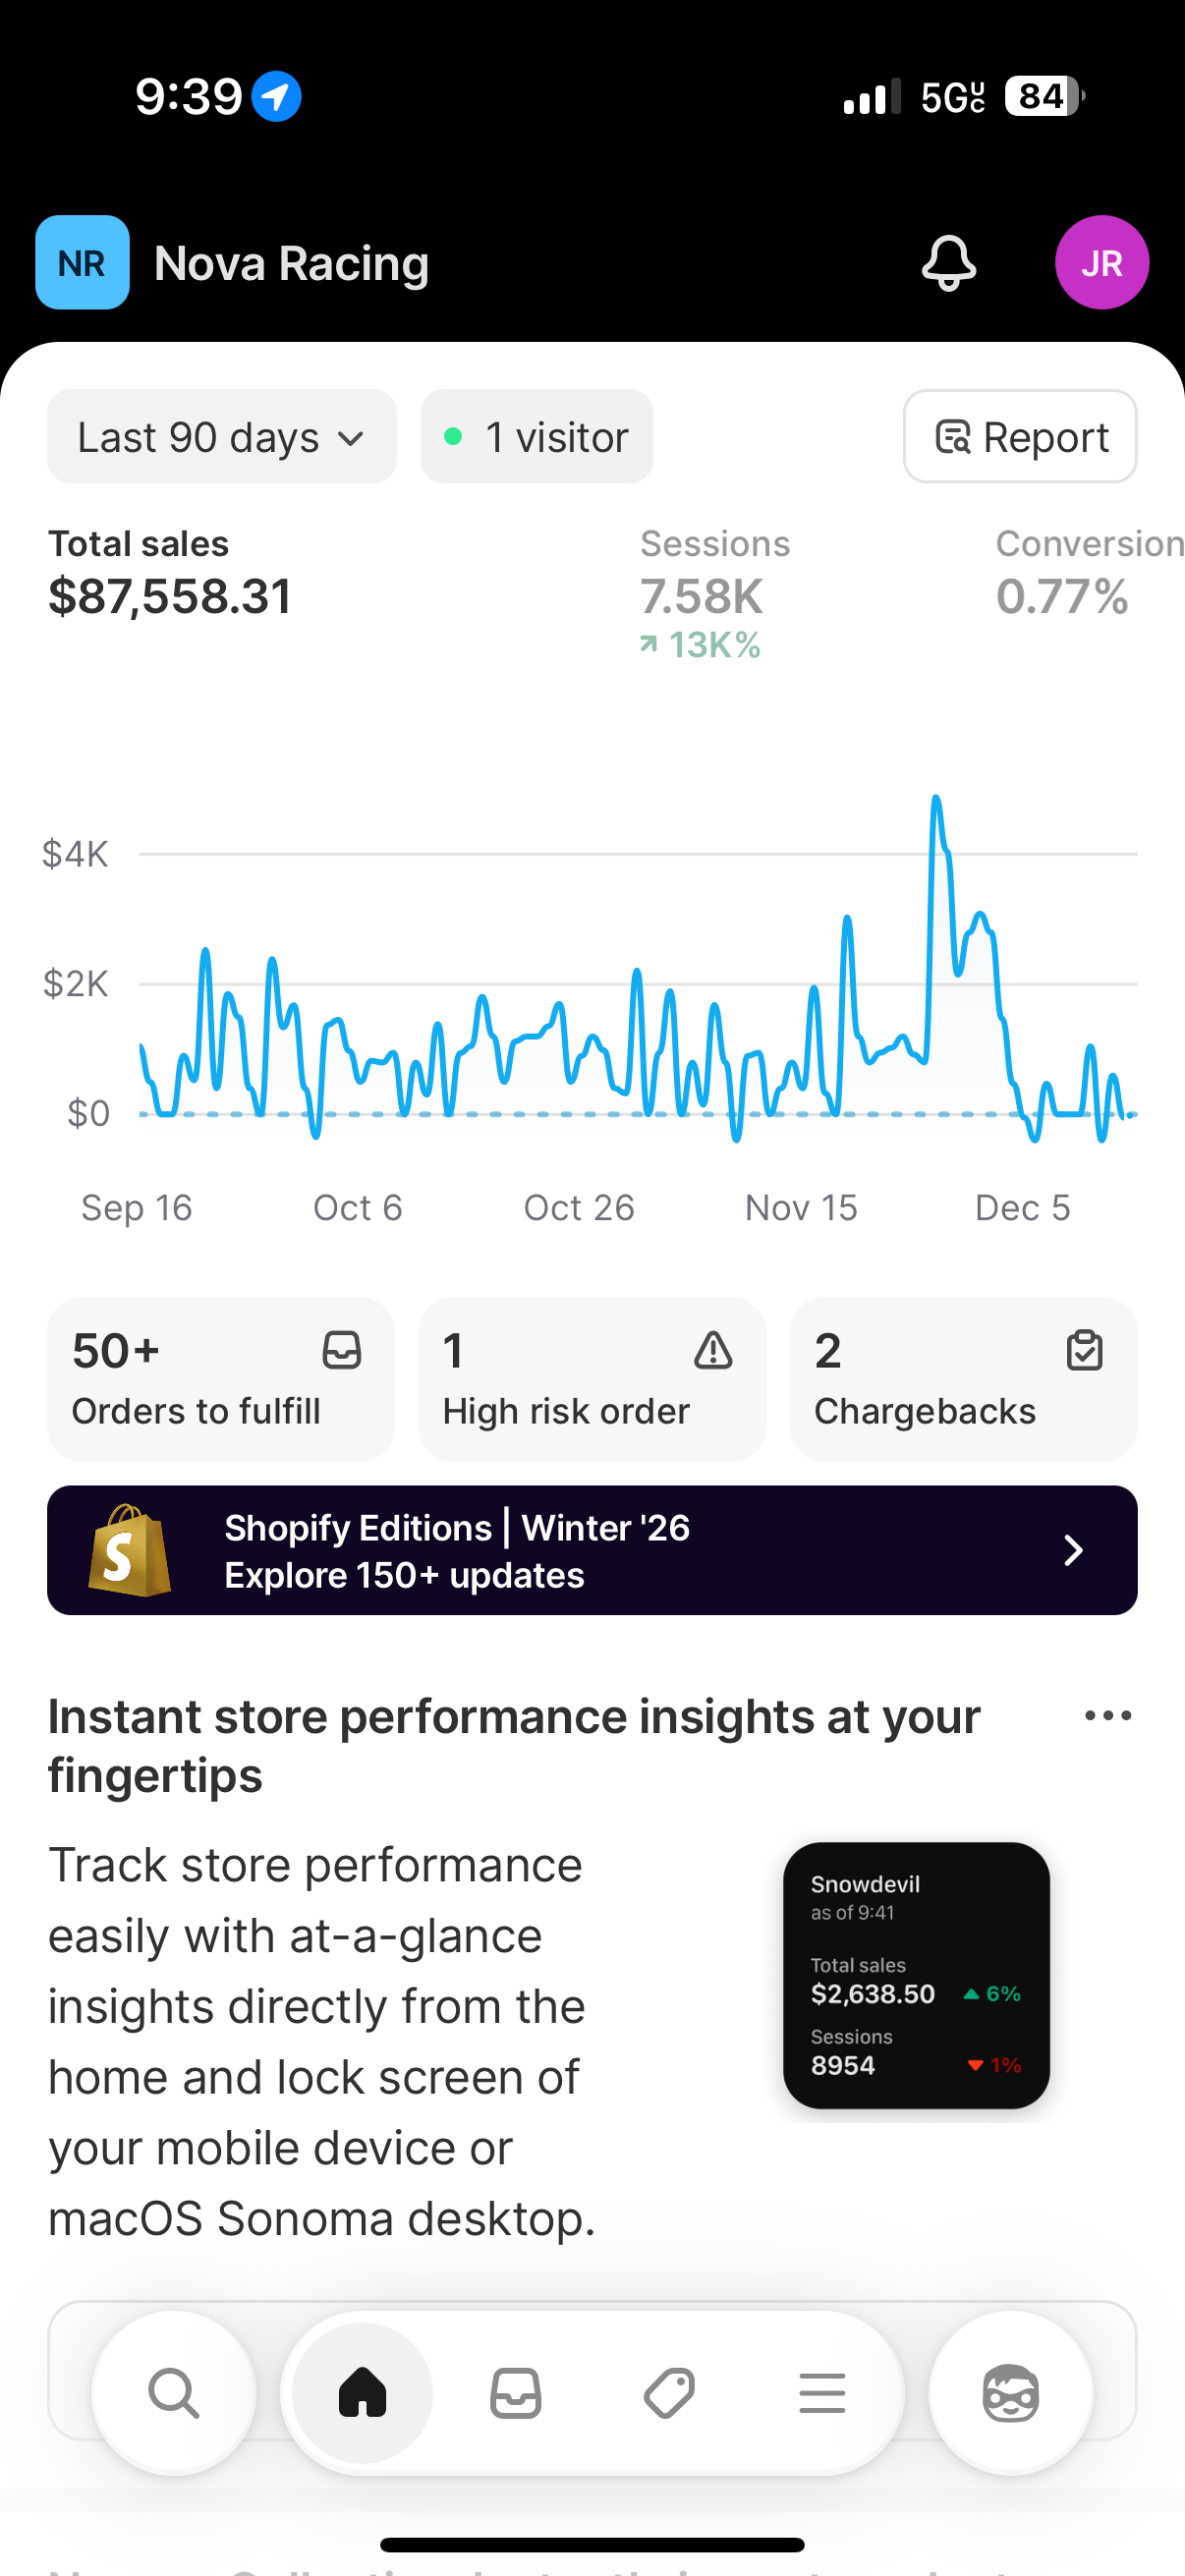The image size is (1185, 2576).
Task: Open the insights card three-dot menu
Action: (1108, 1716)
